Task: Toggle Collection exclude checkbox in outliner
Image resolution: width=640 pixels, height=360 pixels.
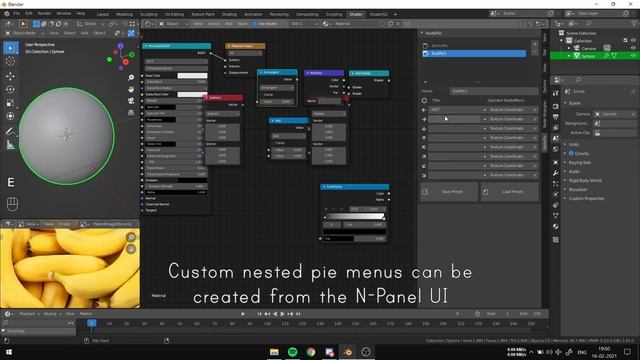Action: pos(625,40)
